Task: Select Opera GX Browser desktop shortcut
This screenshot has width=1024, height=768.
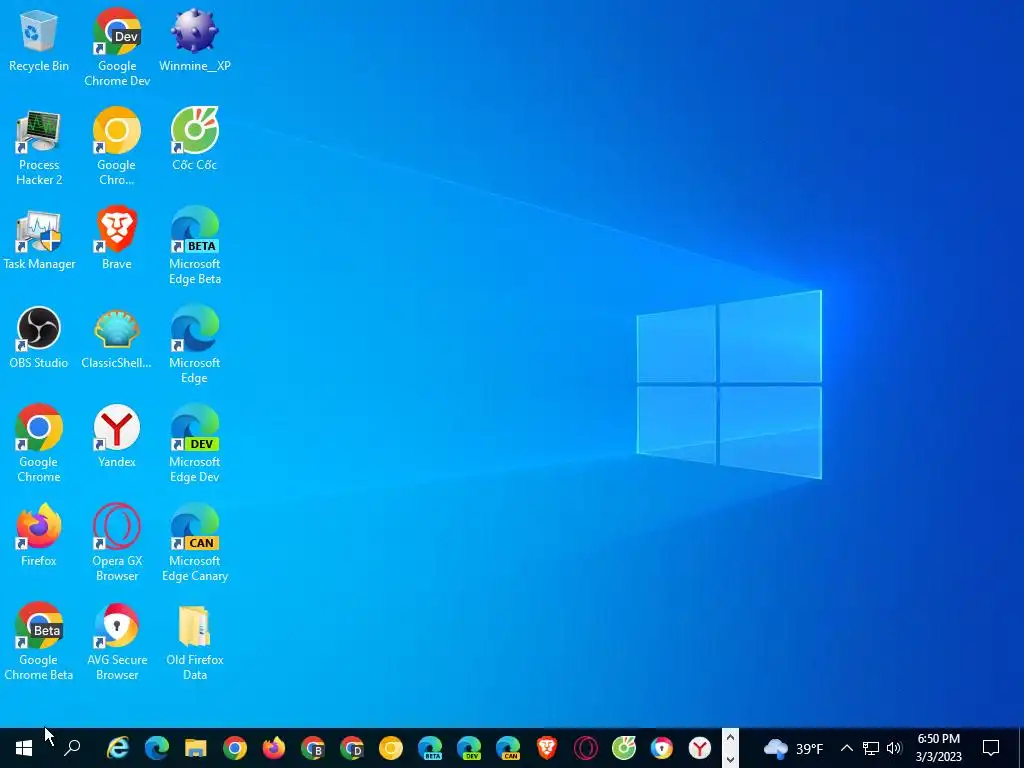Action: pyautogui.click(x=117, y=543)
